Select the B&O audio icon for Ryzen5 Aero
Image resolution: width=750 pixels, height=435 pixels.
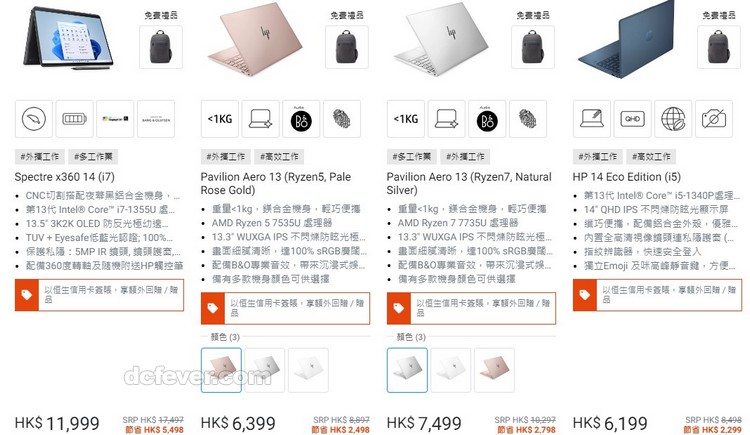pyautogui.click(x=301, y=119)
